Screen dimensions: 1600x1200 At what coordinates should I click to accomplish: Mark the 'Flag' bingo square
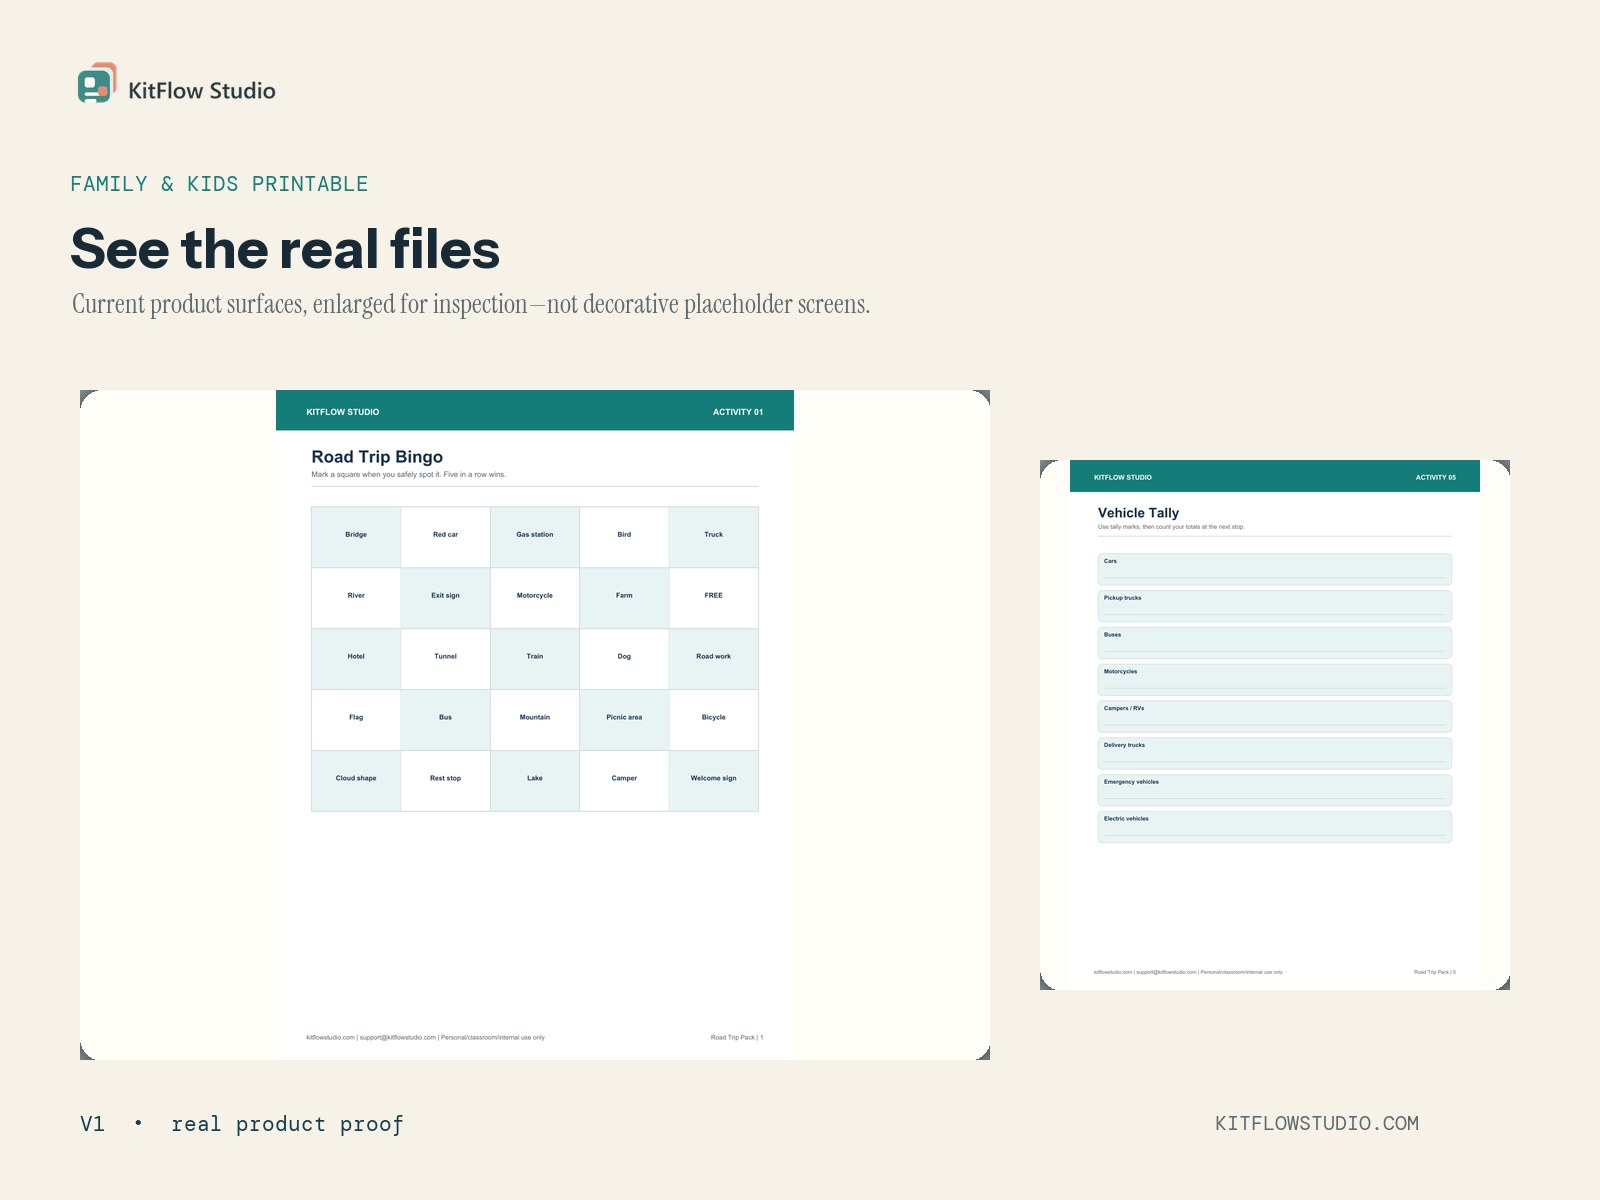coord(356,720)
